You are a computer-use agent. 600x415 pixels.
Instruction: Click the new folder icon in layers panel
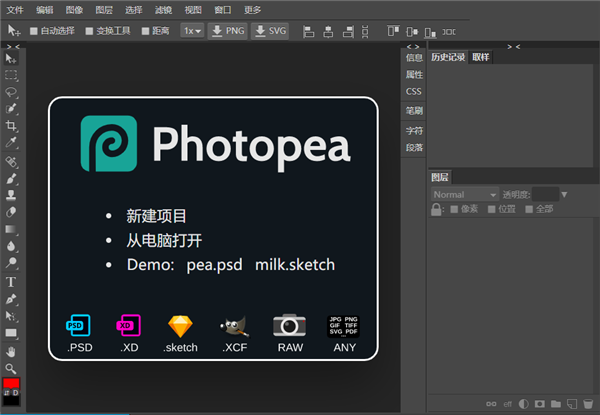pos(556,404)
